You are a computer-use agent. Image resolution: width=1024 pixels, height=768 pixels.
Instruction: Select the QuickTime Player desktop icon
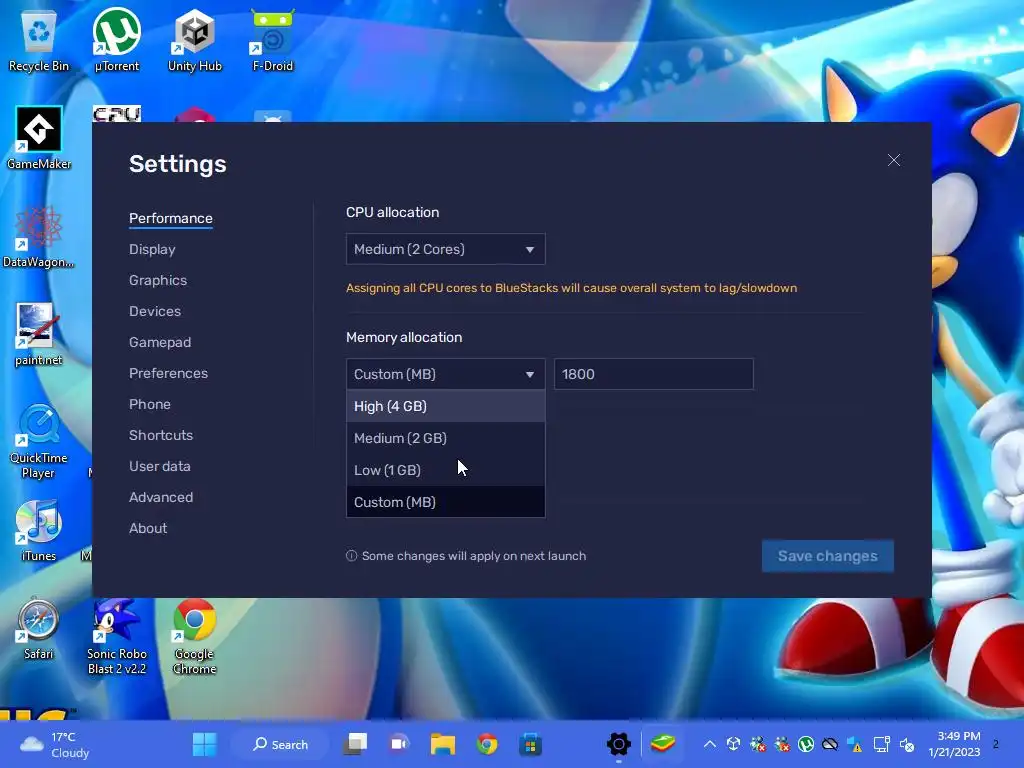tap(39, 441)
